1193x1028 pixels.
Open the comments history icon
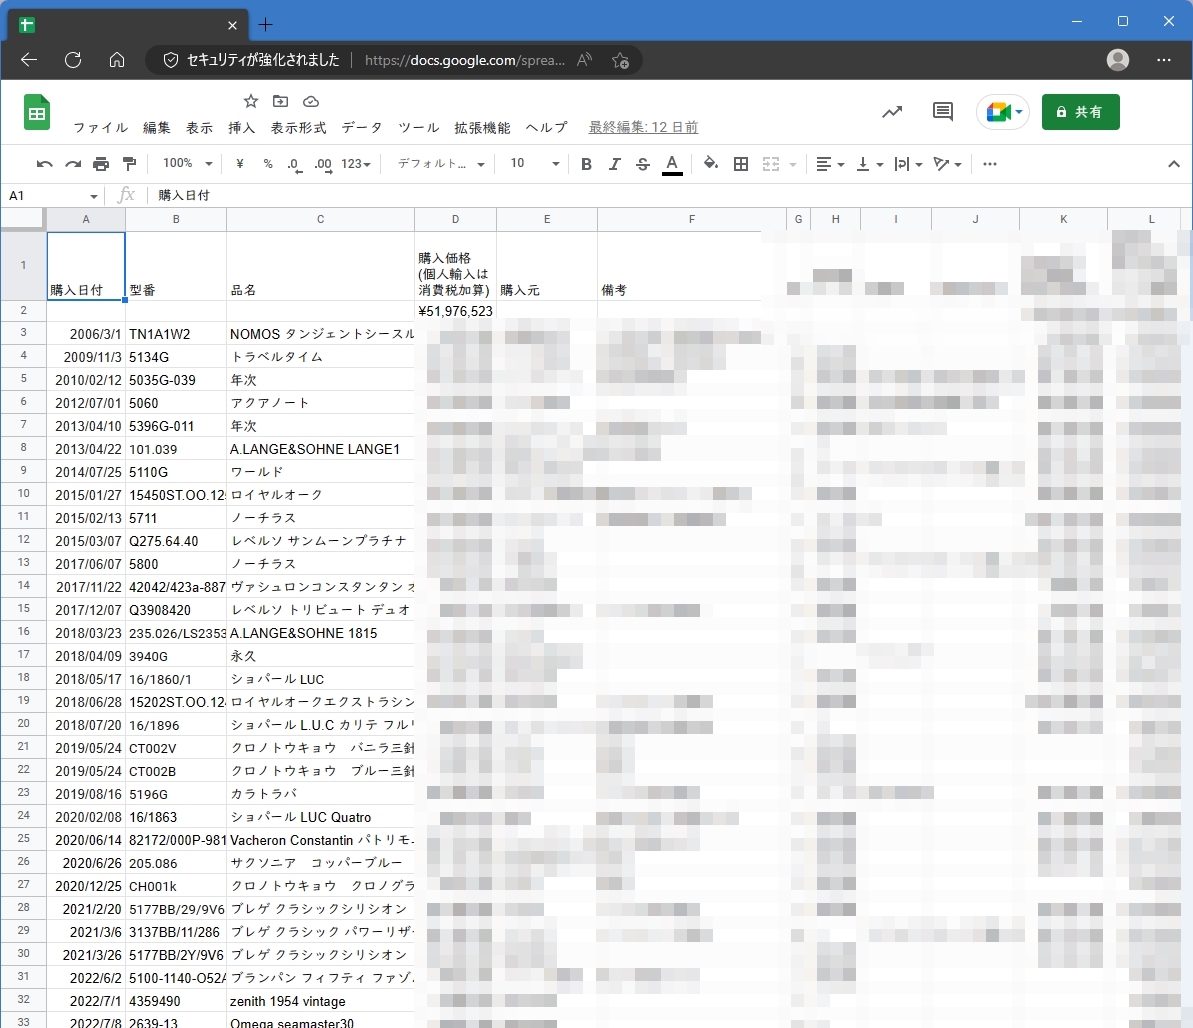pyautogui.click(x=943, y=112)
